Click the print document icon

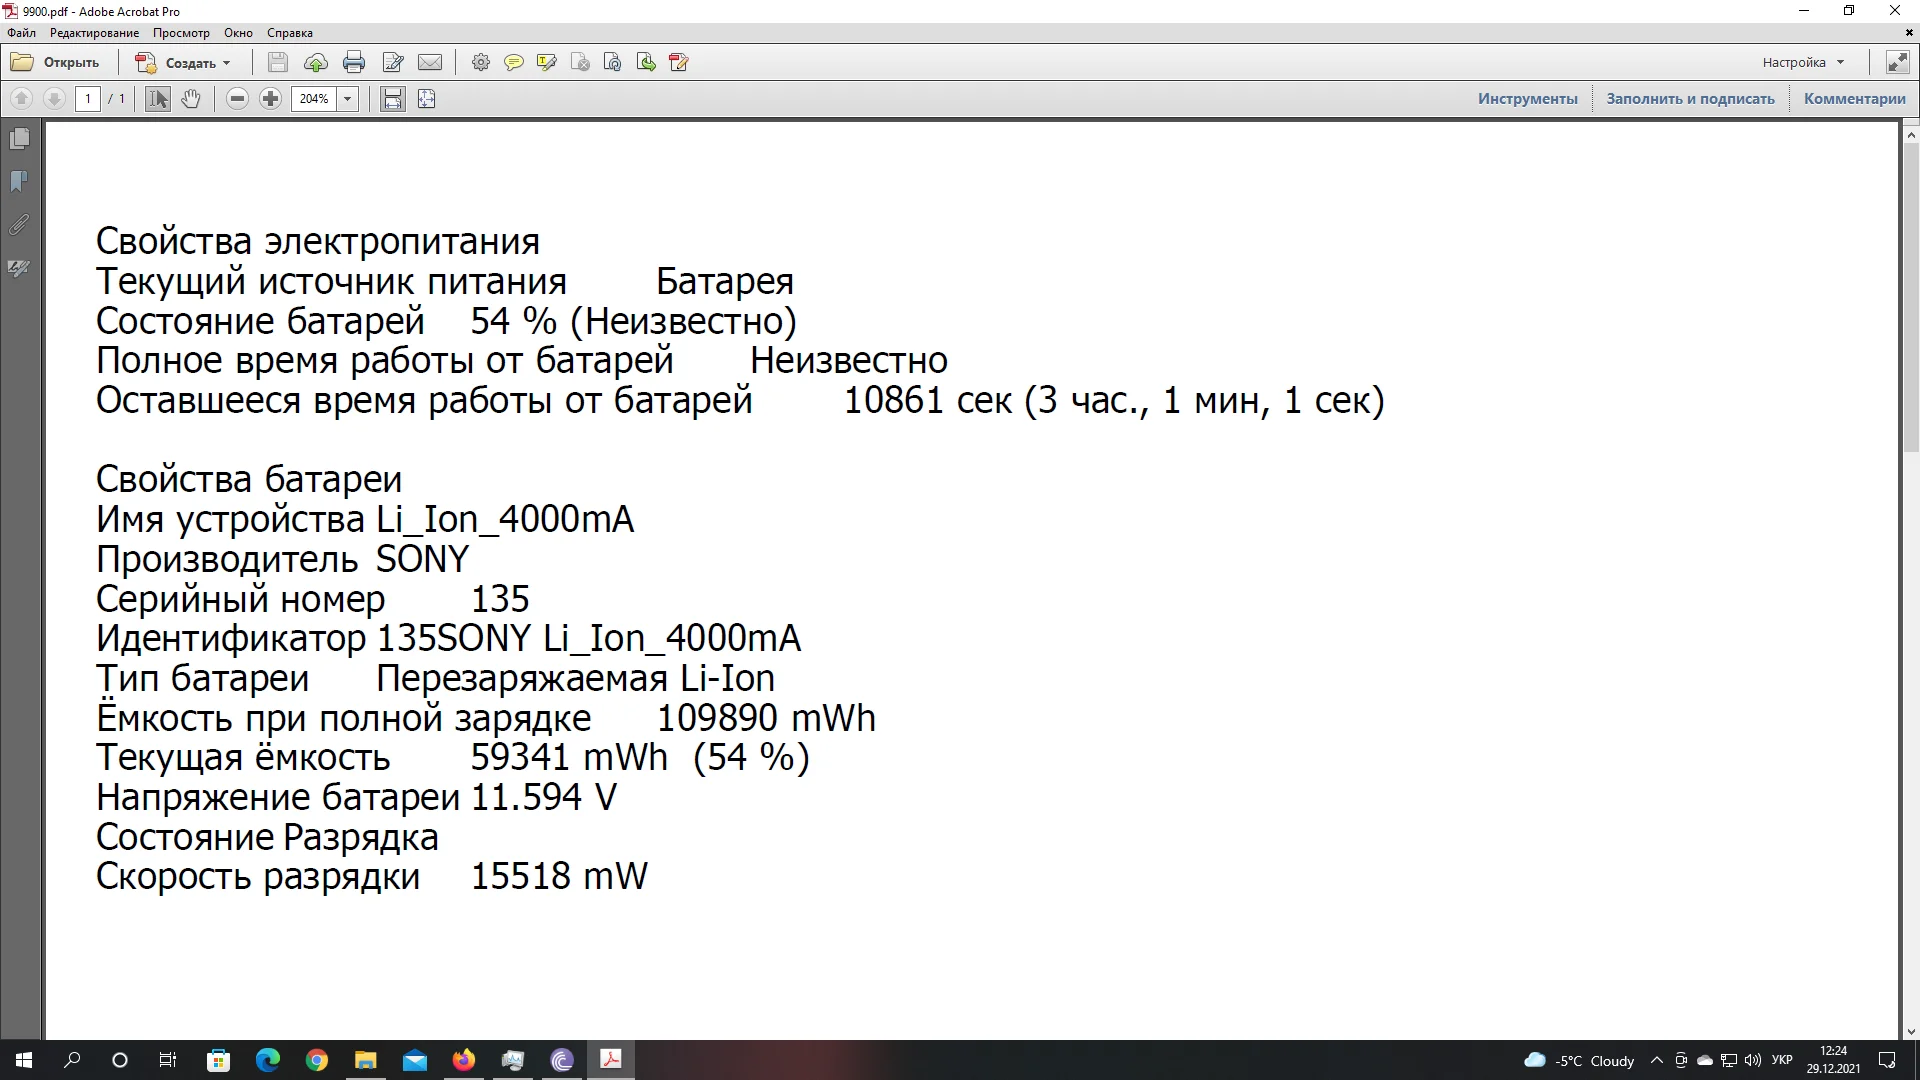pyautogui.click(x=354, y=63)
